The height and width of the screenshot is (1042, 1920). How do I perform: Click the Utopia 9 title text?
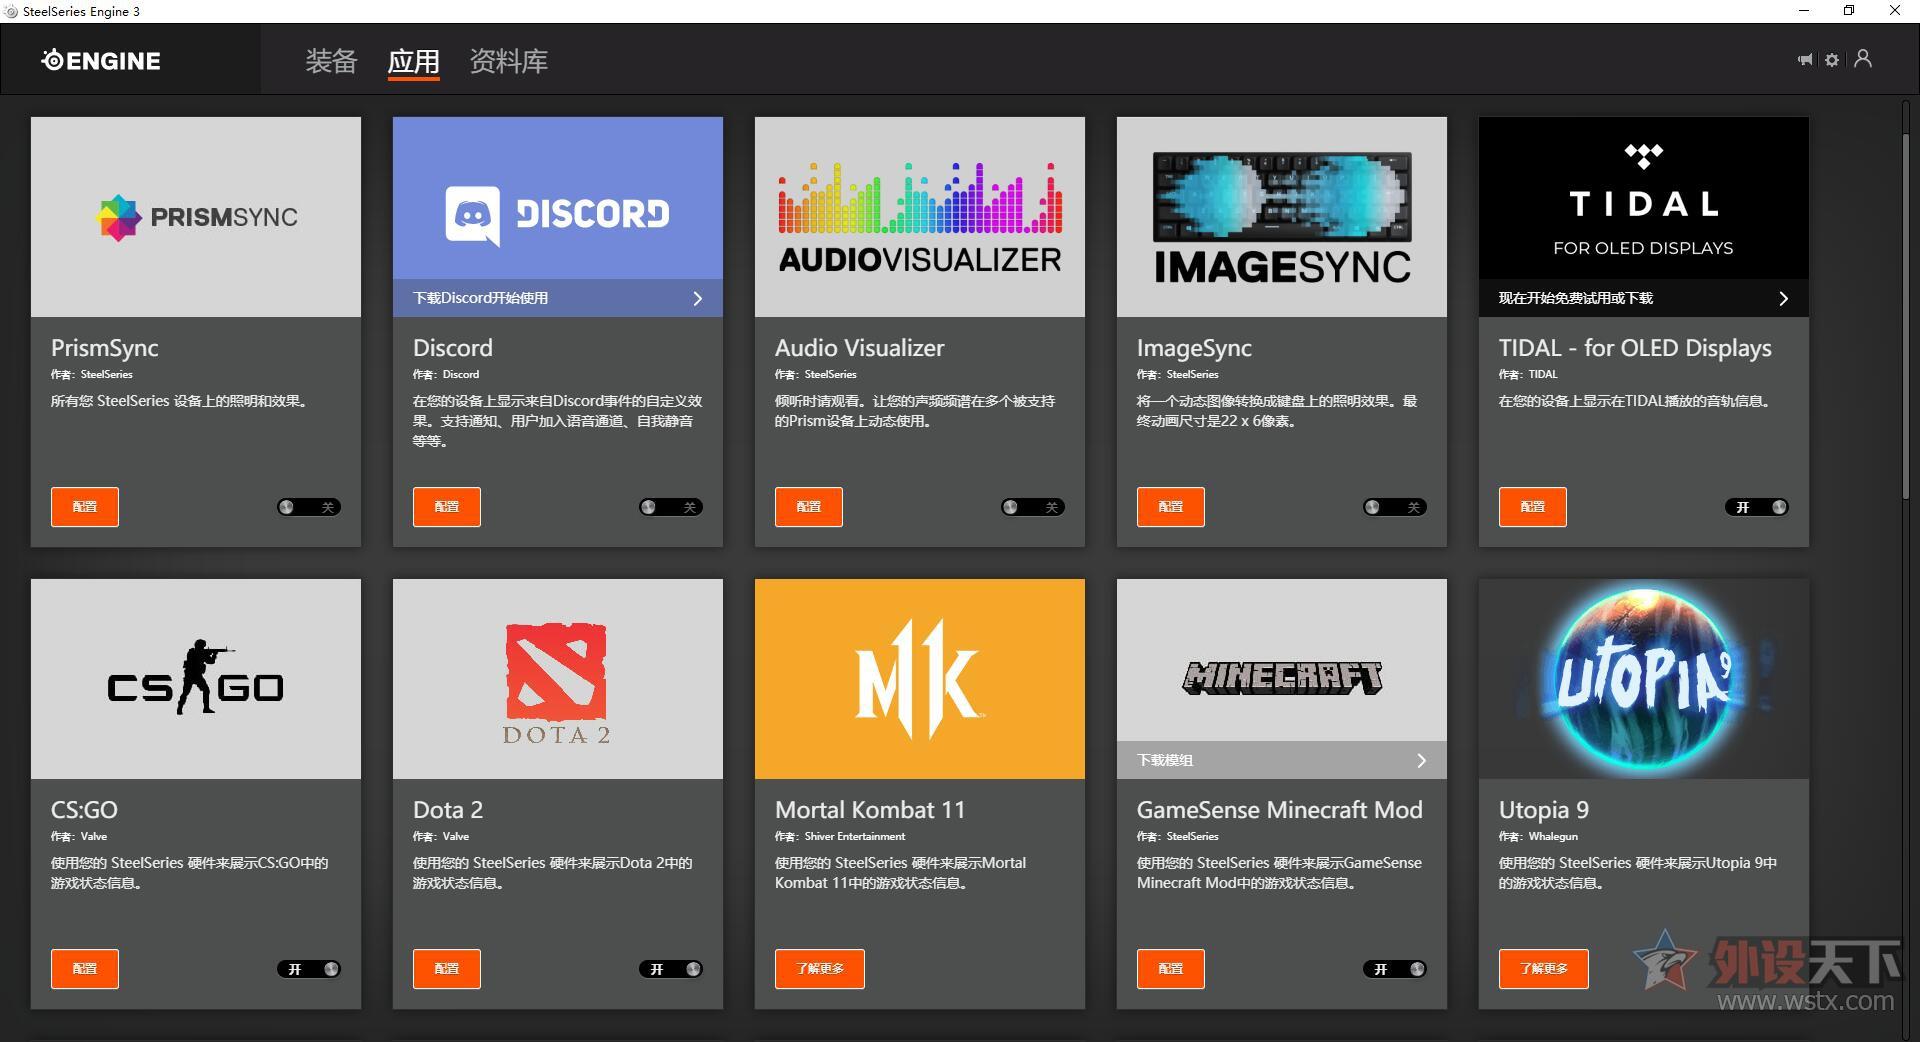(x=1544, y=810)
